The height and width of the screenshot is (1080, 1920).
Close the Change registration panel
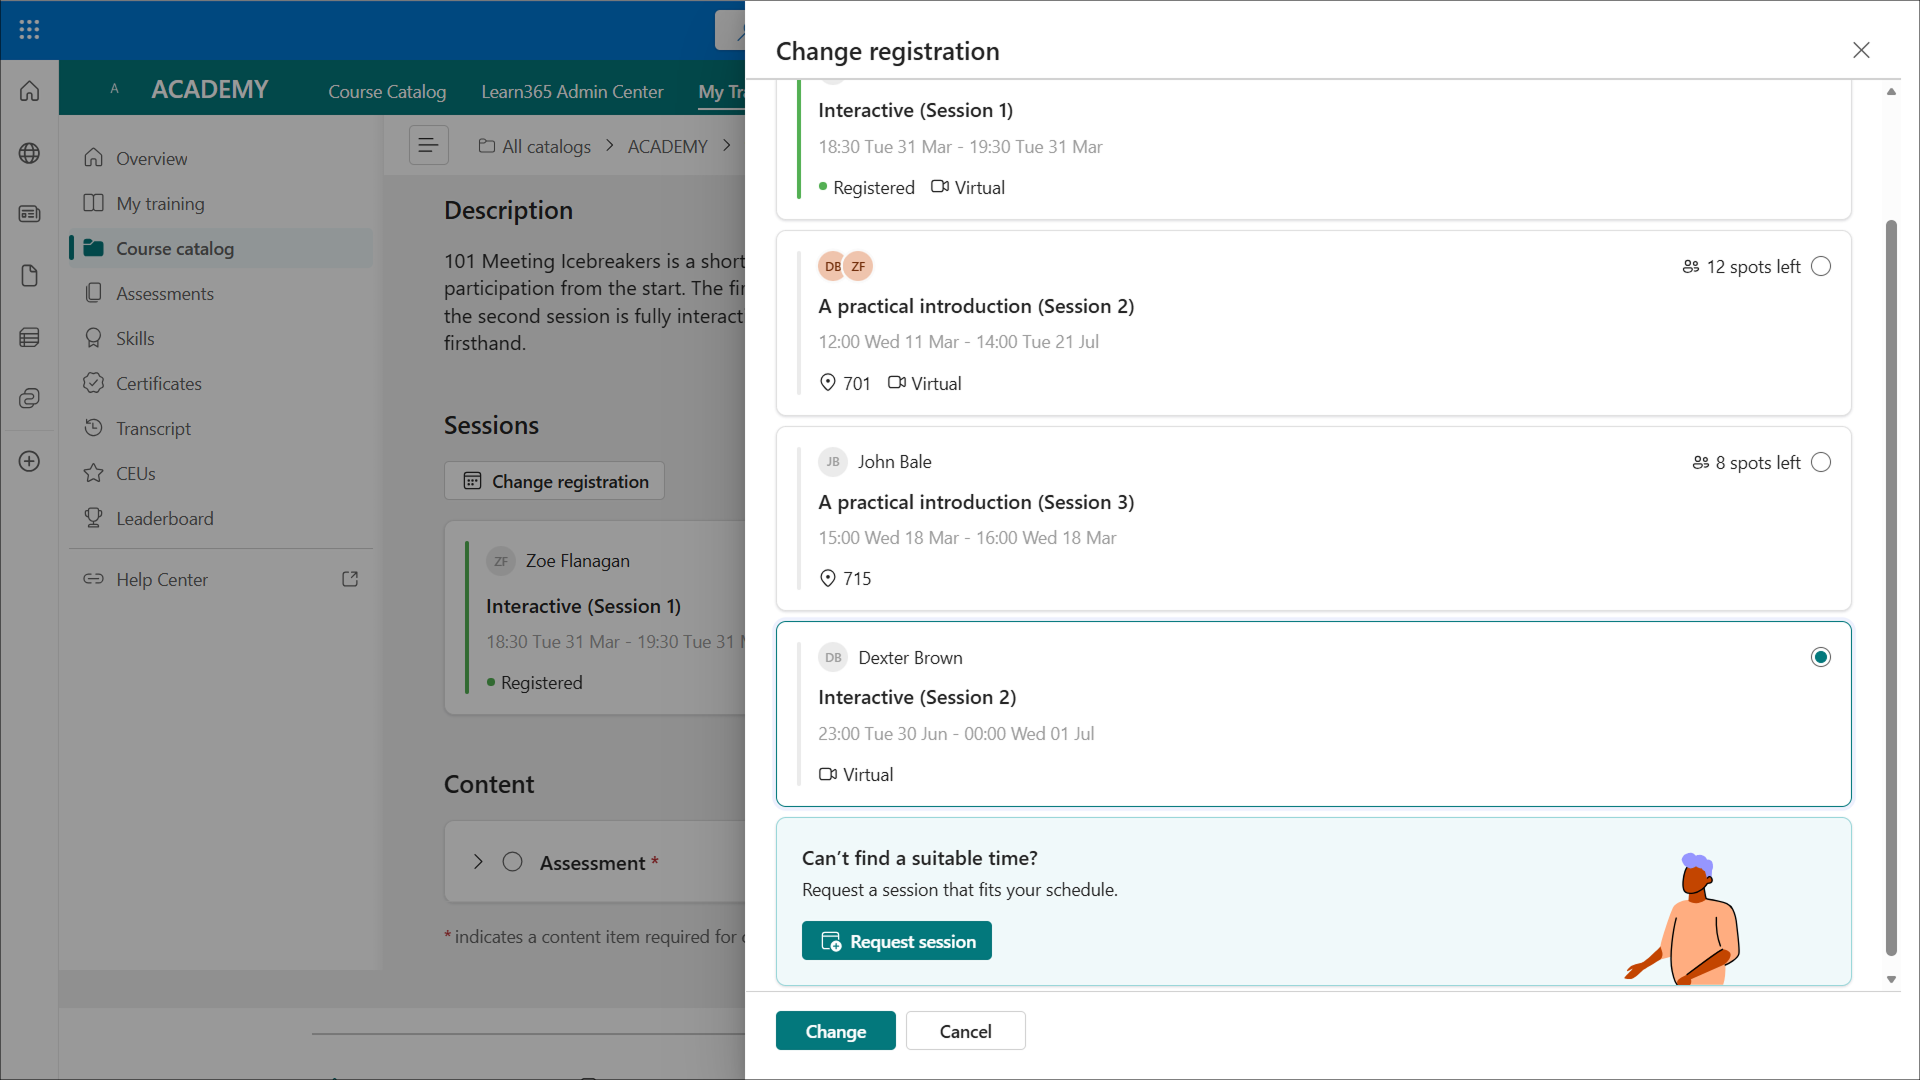(x=1861, y=50)
